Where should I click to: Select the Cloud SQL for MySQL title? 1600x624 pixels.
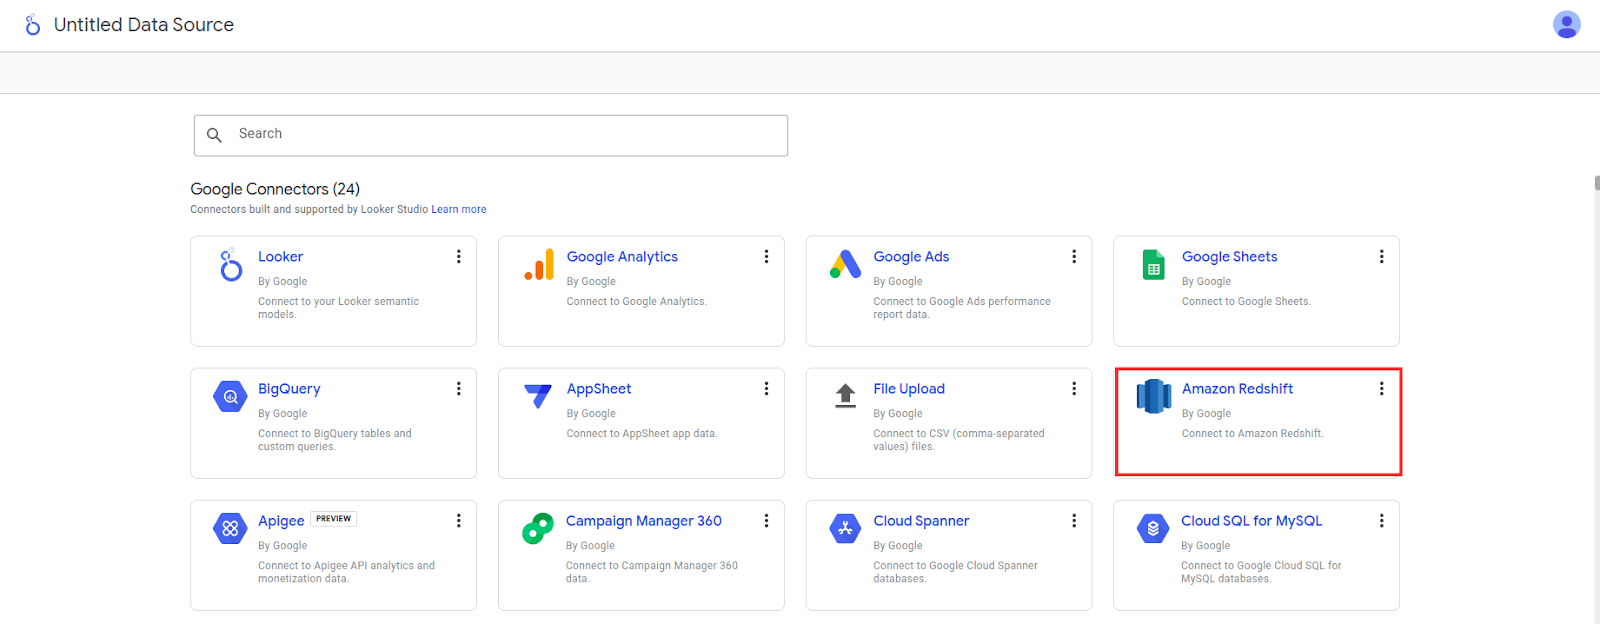1251,521
